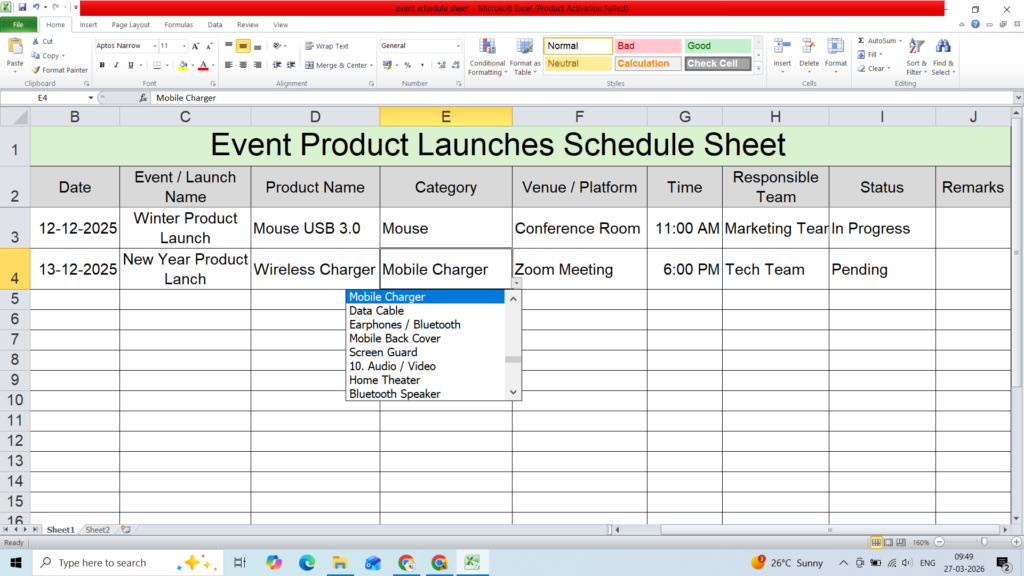Open the font name dropdown showing Aptos Narrow

point(155,46)
